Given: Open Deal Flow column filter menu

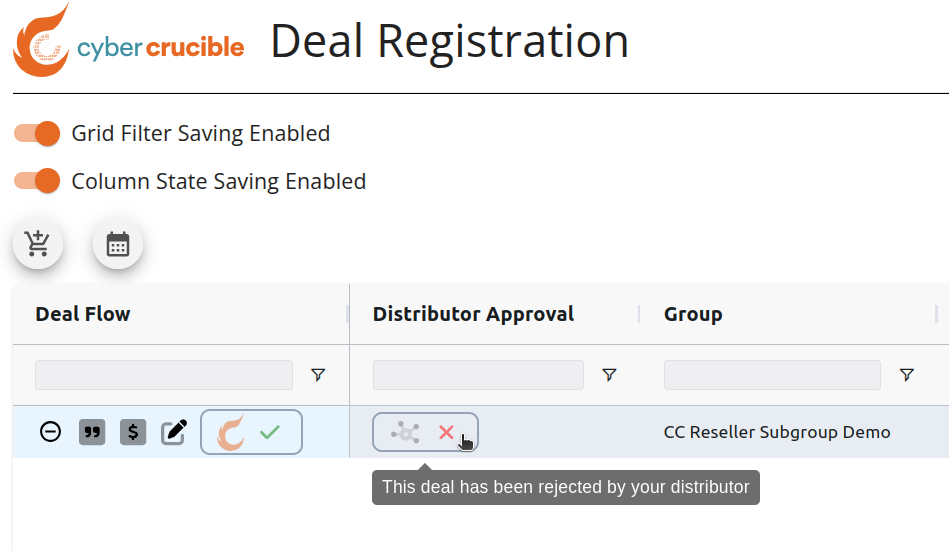Looking at the screenshot, I should (x=318, y=375).
